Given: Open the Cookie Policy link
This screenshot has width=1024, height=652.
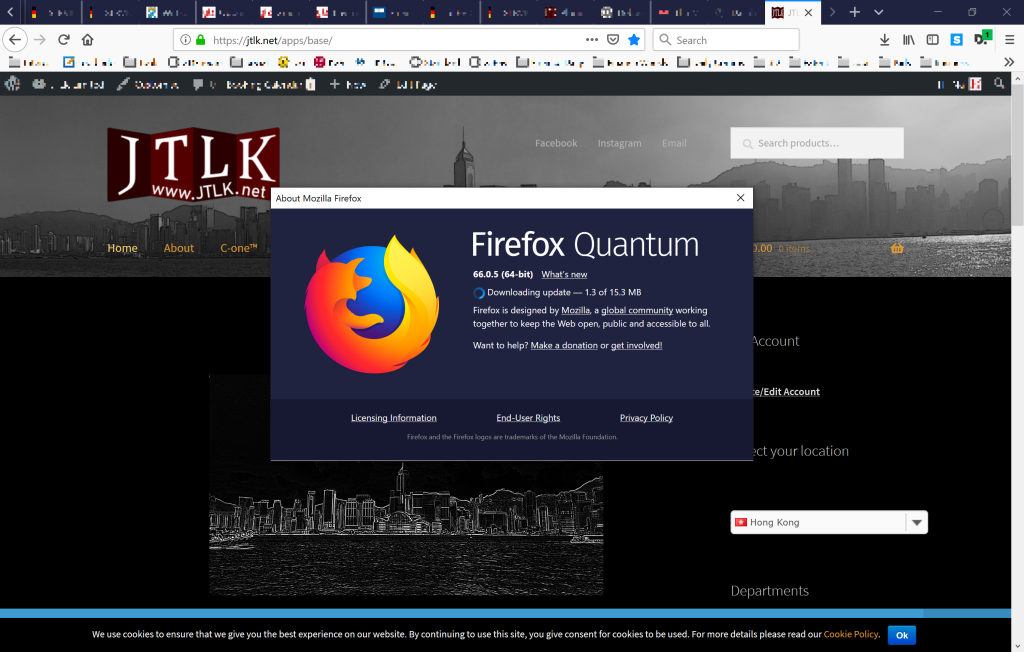Looking at the screenshot, I should tap(851, 634).
